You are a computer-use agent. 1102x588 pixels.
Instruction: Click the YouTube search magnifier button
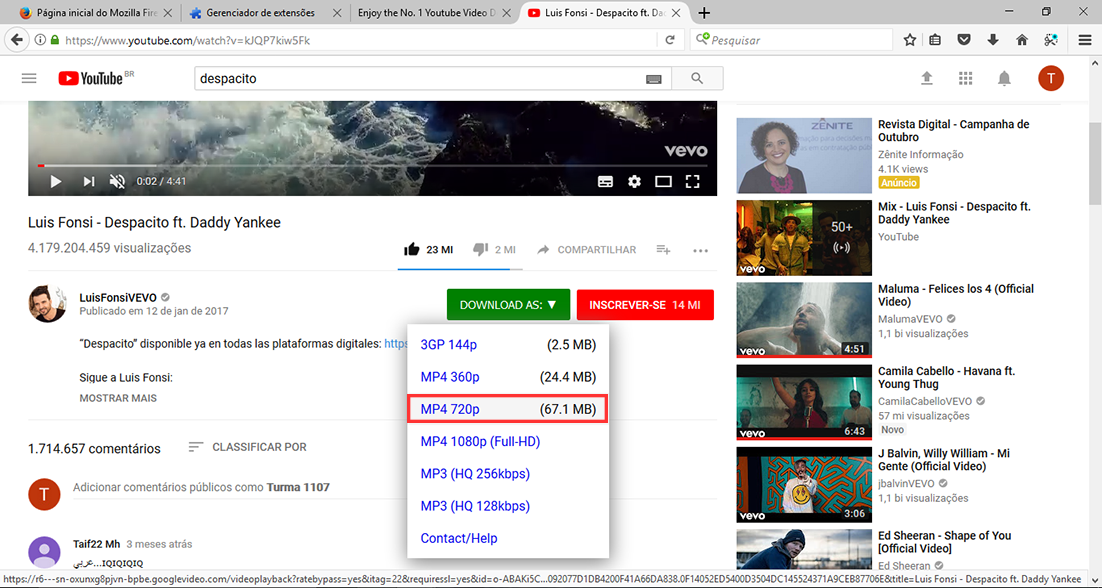pyautogui.click(x=697, y=79)
